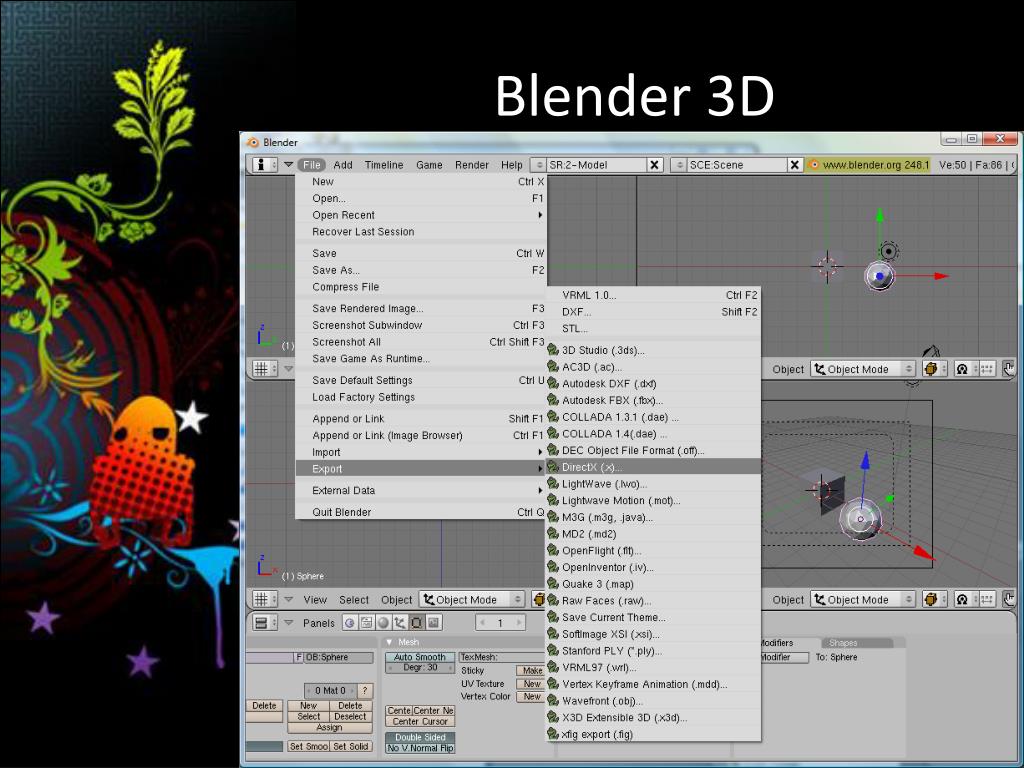Adjust the frame number field showing 1
Viewport: 1024px width, 768px height.
coord(500,622)
